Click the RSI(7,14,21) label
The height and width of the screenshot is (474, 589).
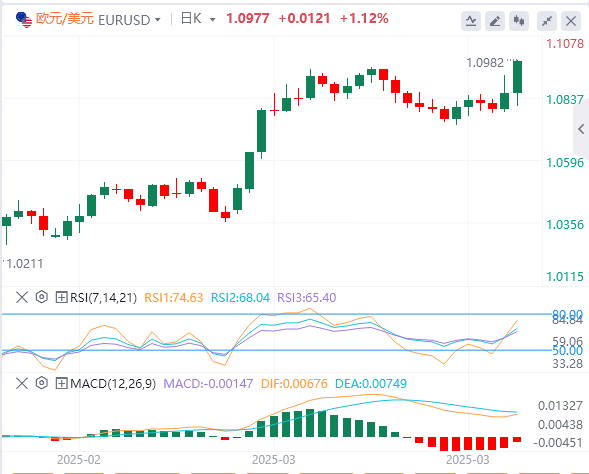103,298
